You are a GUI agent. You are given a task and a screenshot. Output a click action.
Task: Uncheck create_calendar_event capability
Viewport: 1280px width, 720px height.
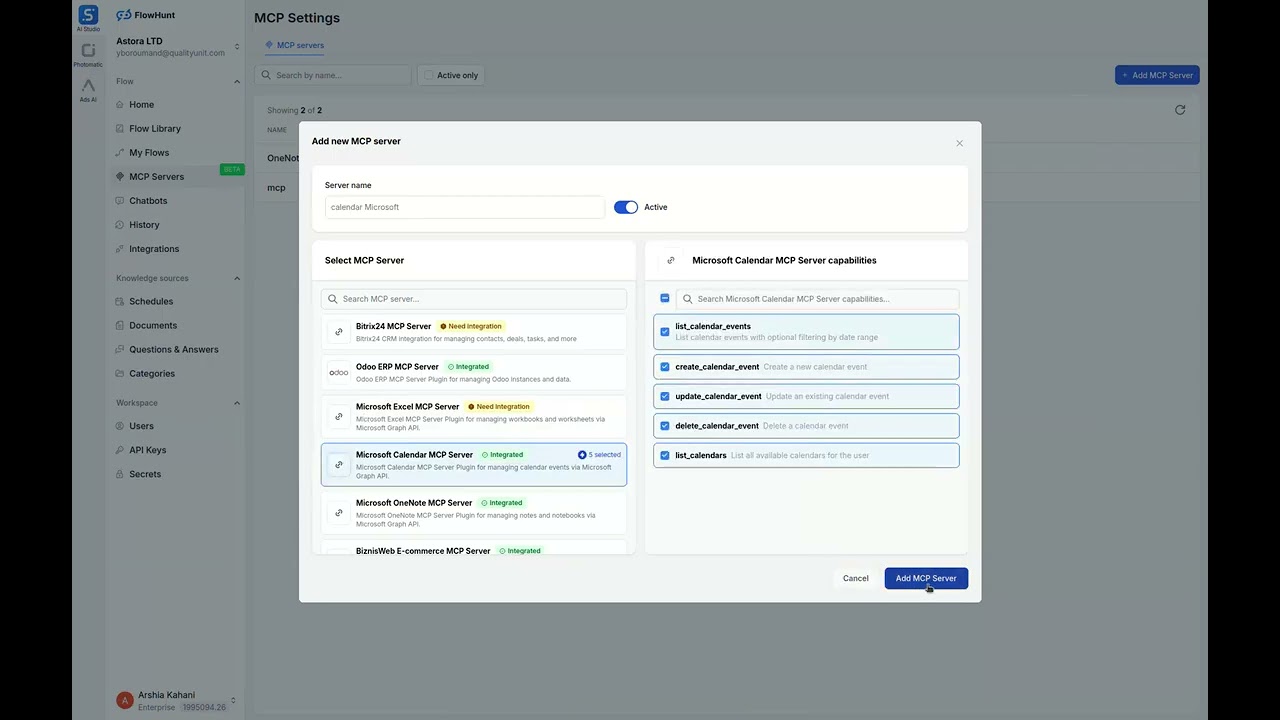[665, 367]
